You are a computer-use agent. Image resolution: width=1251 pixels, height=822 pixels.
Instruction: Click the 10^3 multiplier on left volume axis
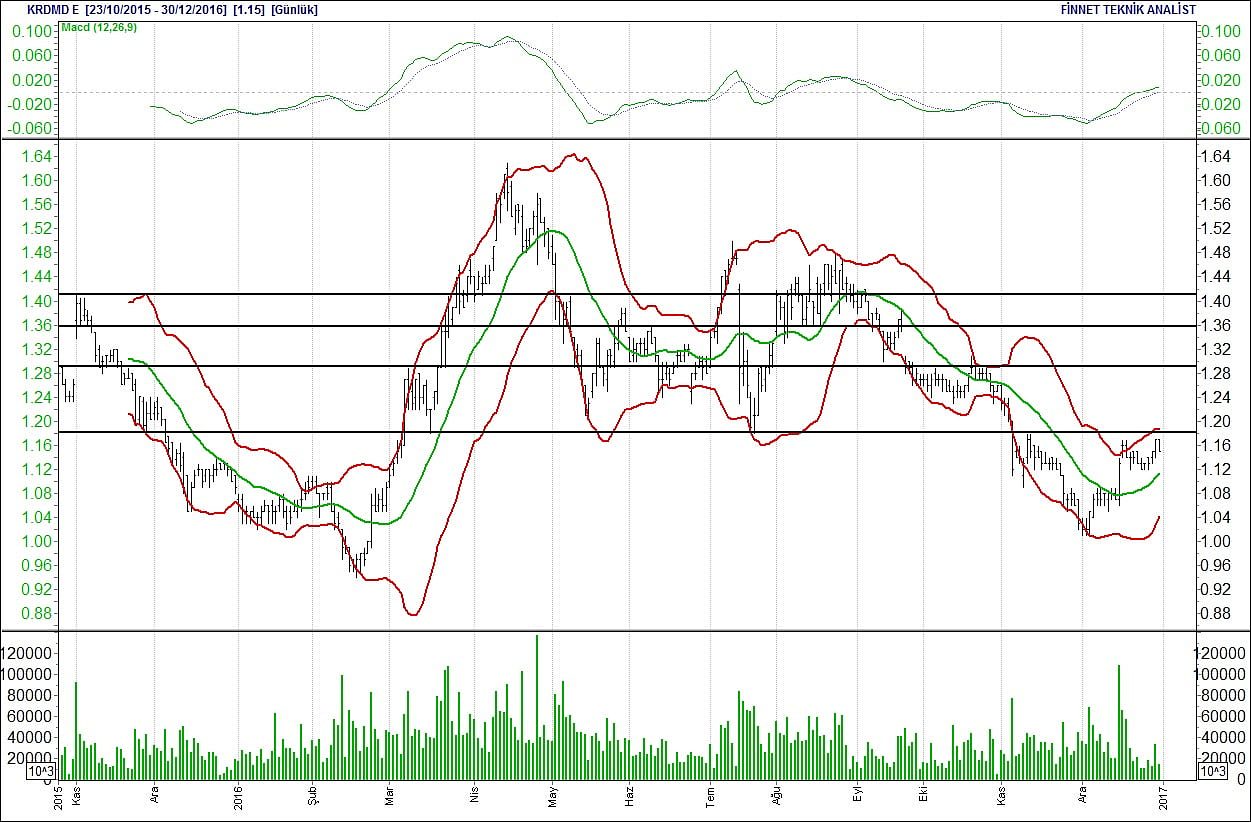tap(39, 772)
